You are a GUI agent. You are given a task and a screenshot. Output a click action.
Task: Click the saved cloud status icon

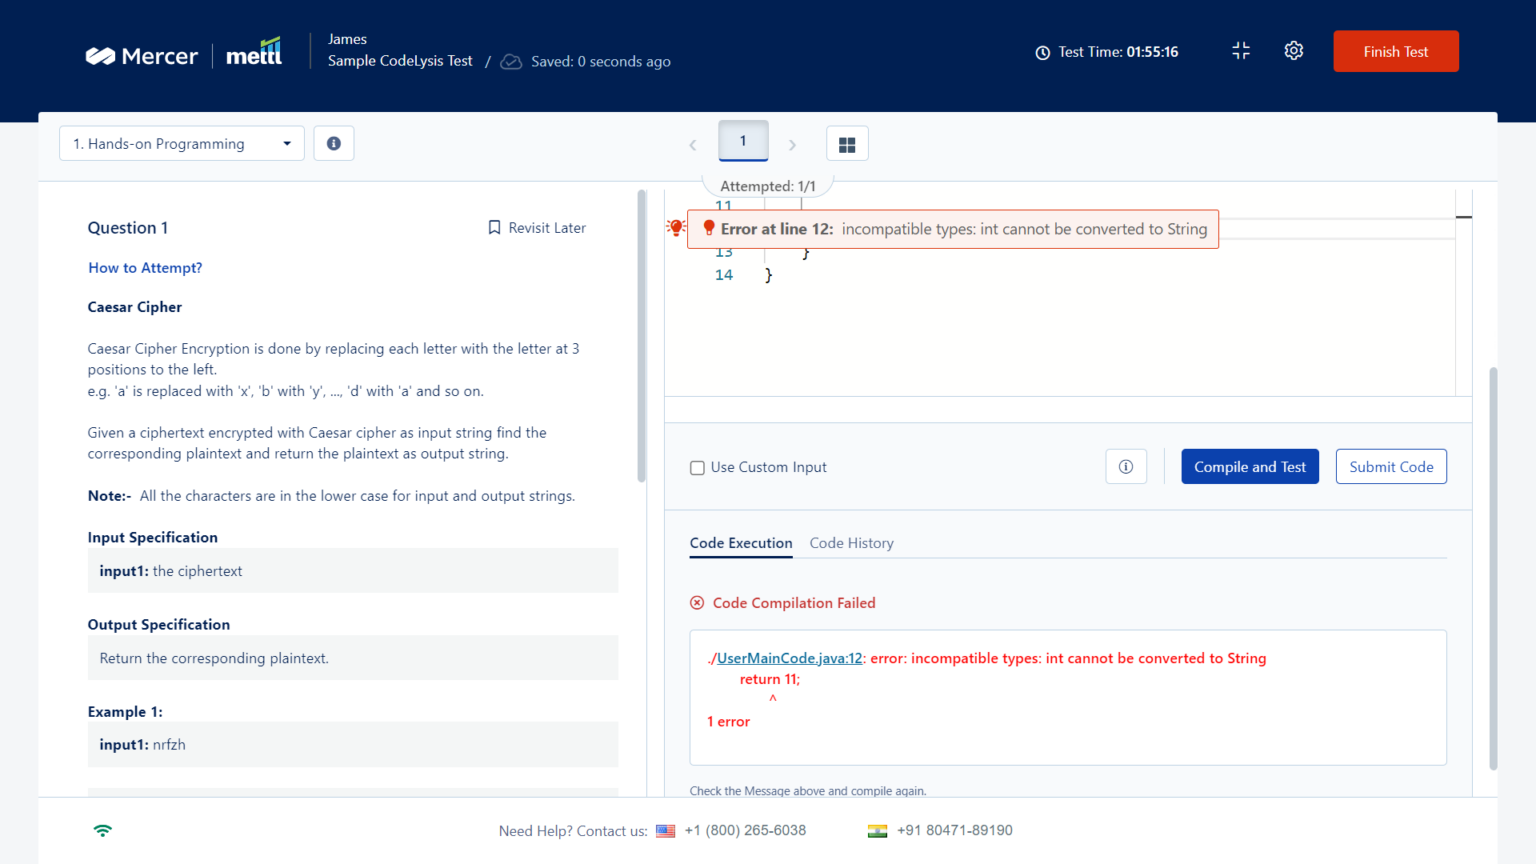click(x=510, y=61)
